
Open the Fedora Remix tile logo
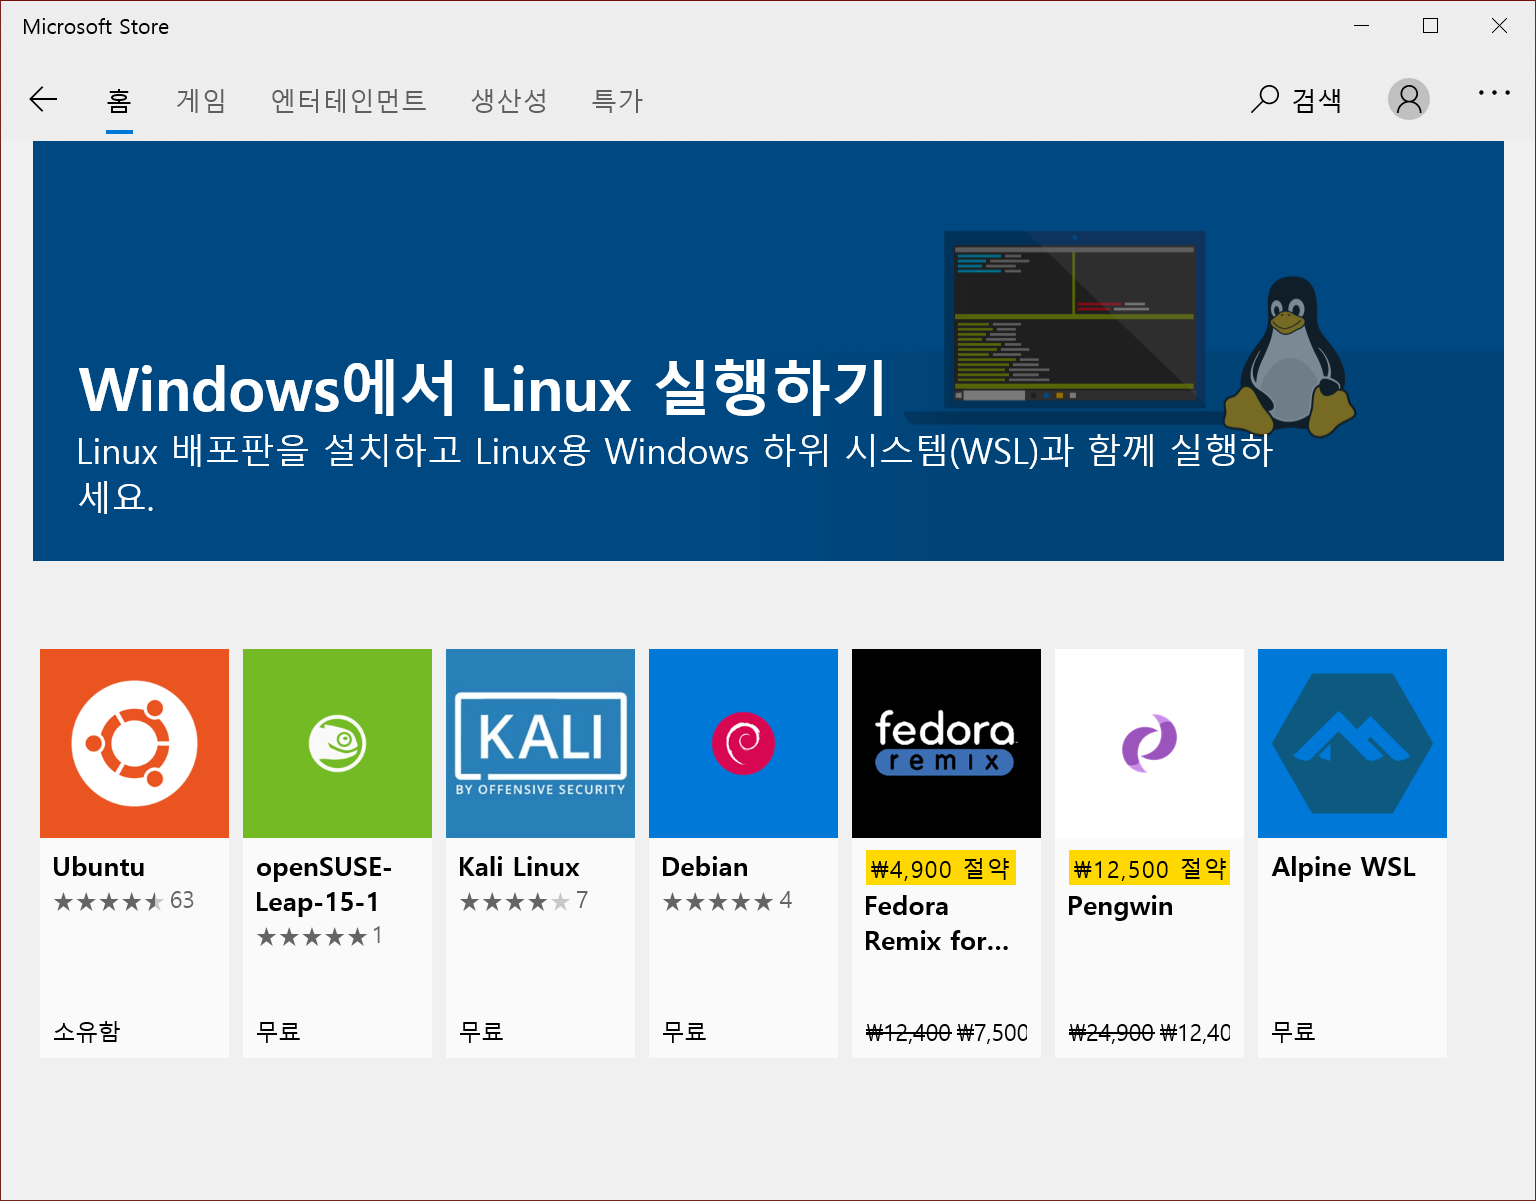click(946, 743)
